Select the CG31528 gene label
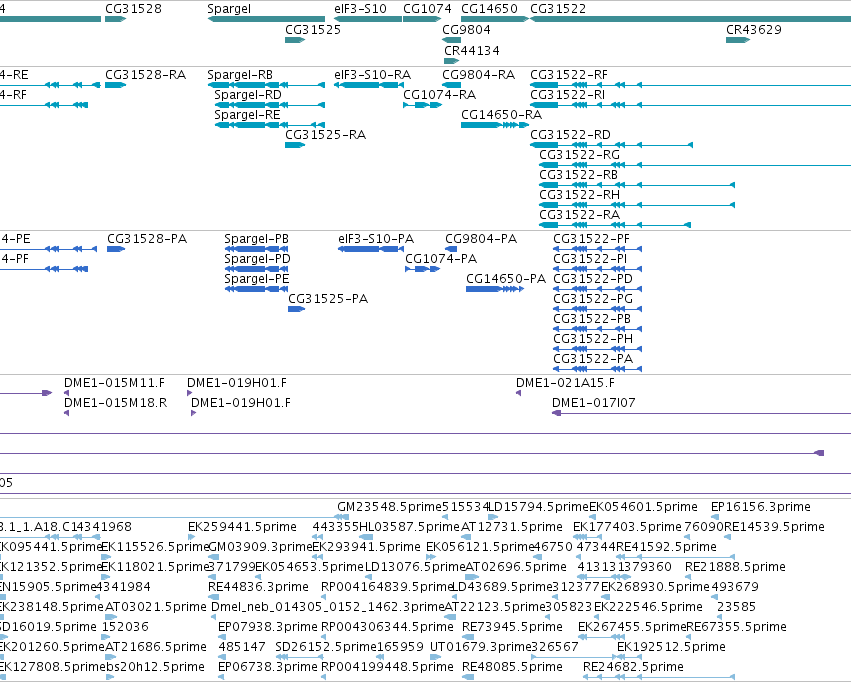851x682 pixels. (x=133, y=9)
